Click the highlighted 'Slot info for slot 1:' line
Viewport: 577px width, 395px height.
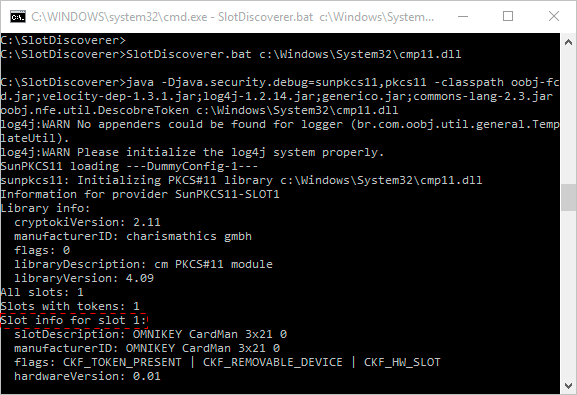74,320
